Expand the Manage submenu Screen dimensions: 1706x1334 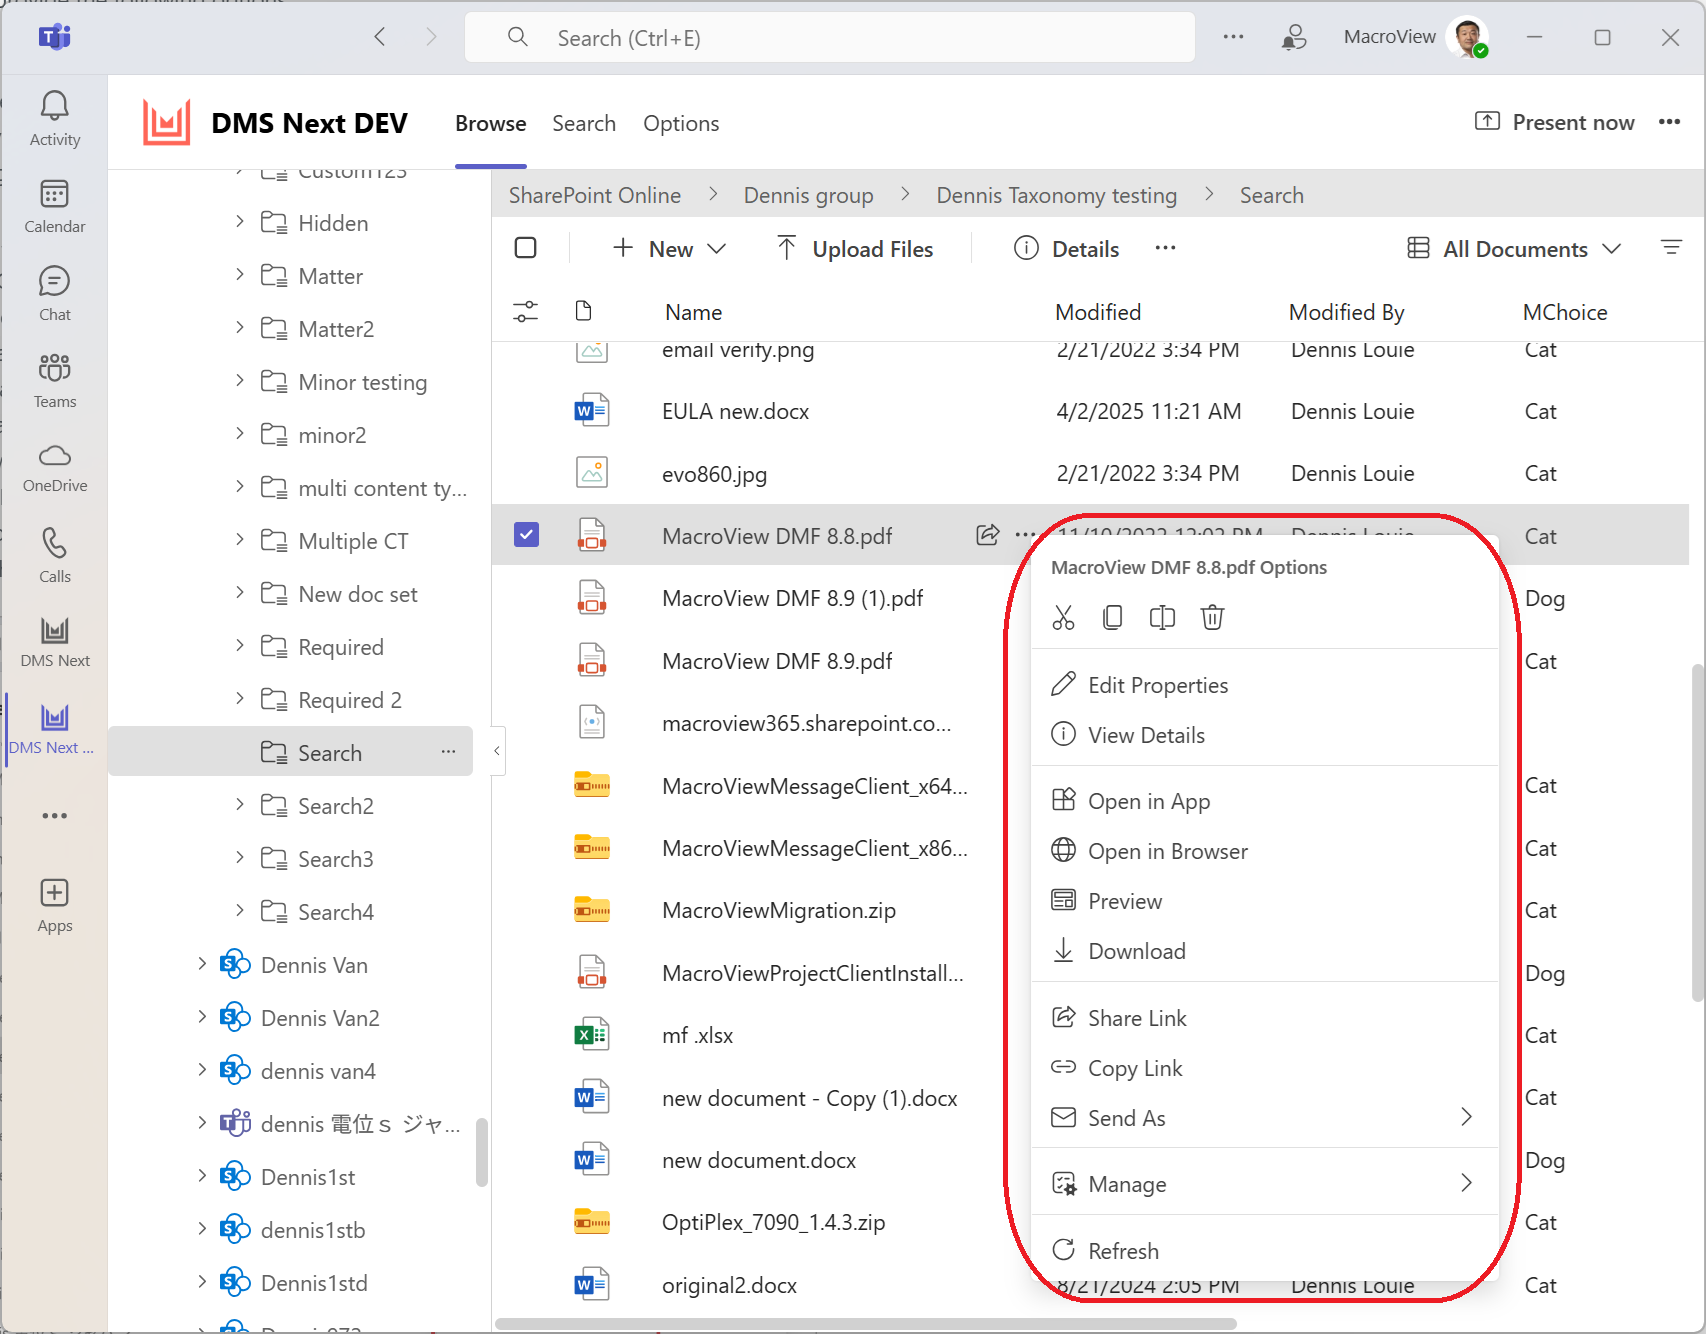pos(1264,1184)
